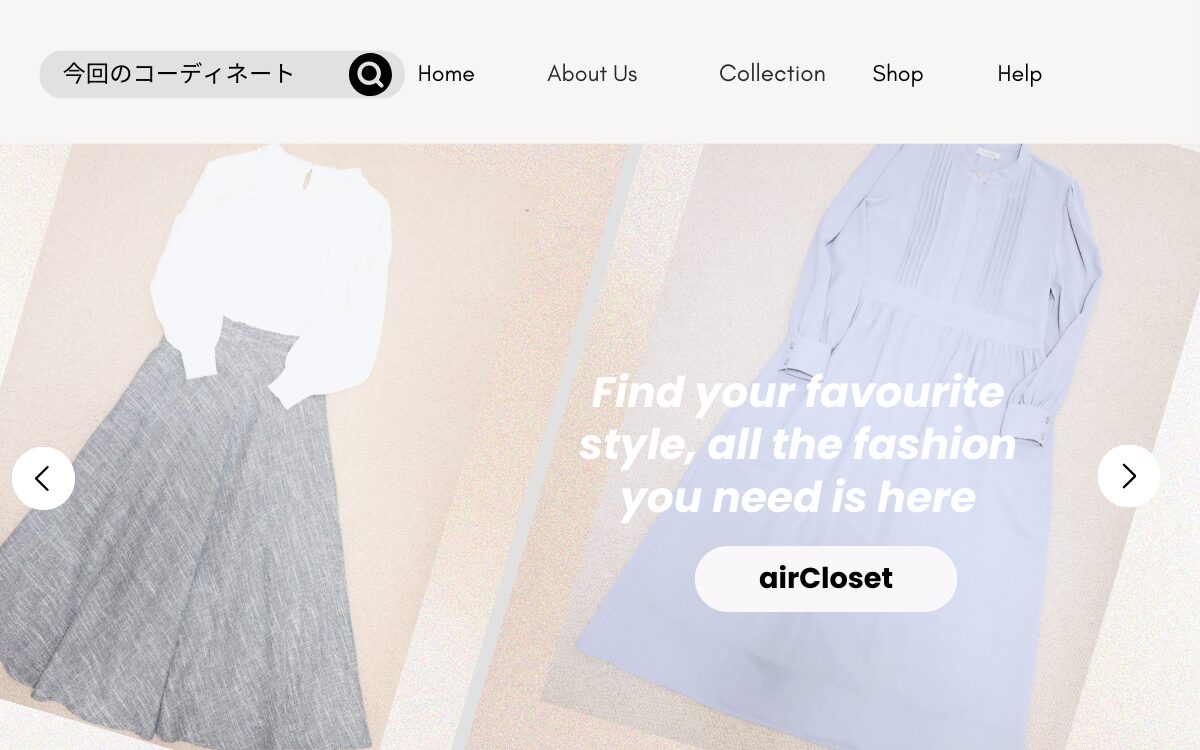Open the Collection menu item

click(x=772, y=74)
